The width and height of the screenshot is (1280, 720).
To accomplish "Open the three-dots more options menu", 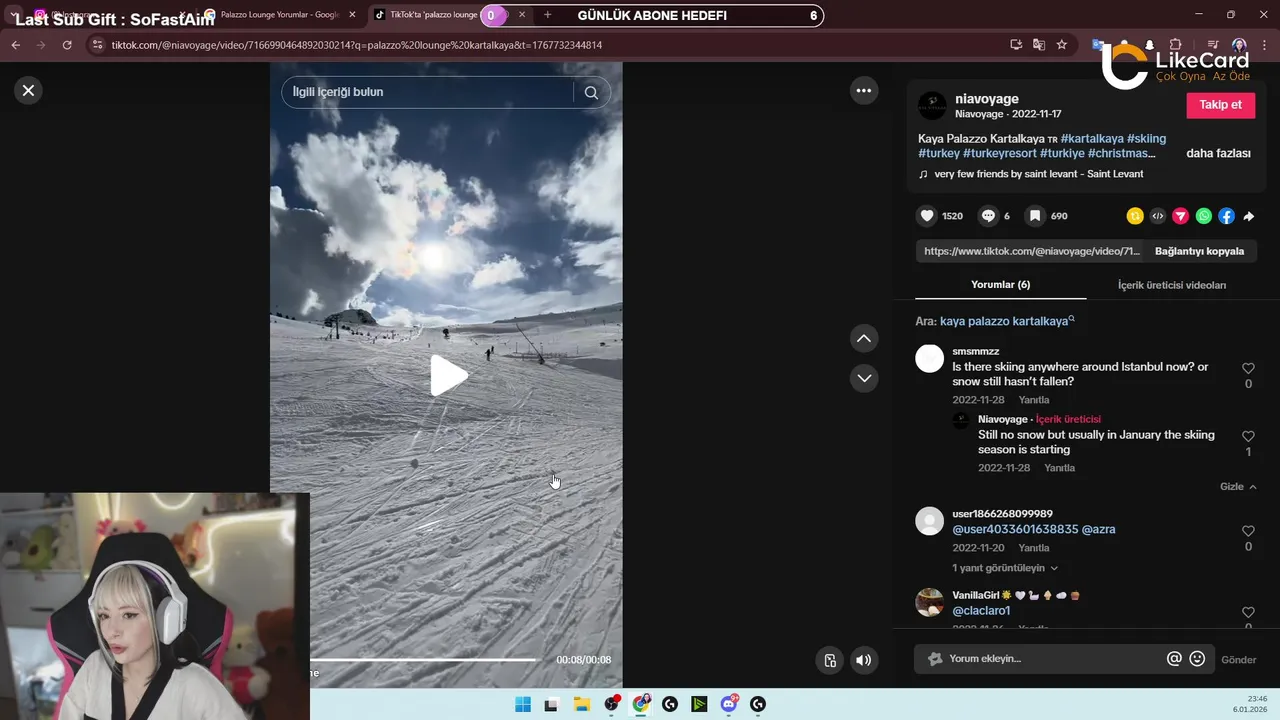I will 864,90.
